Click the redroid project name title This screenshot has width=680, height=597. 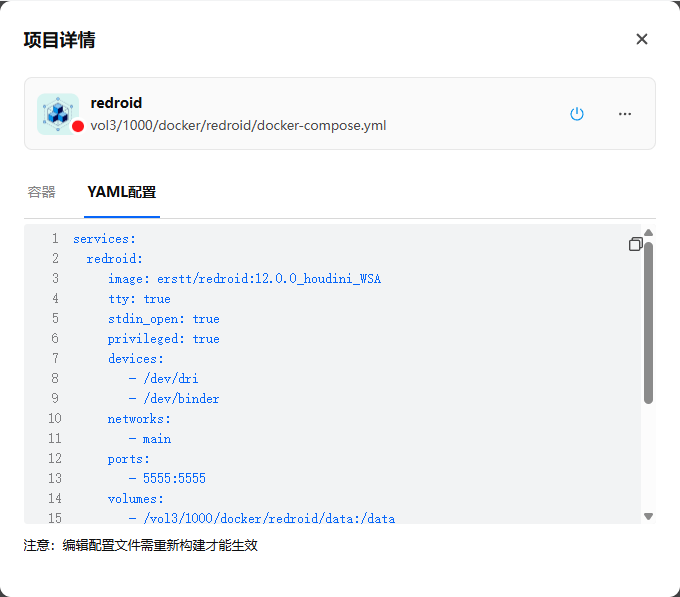point(116,103)
